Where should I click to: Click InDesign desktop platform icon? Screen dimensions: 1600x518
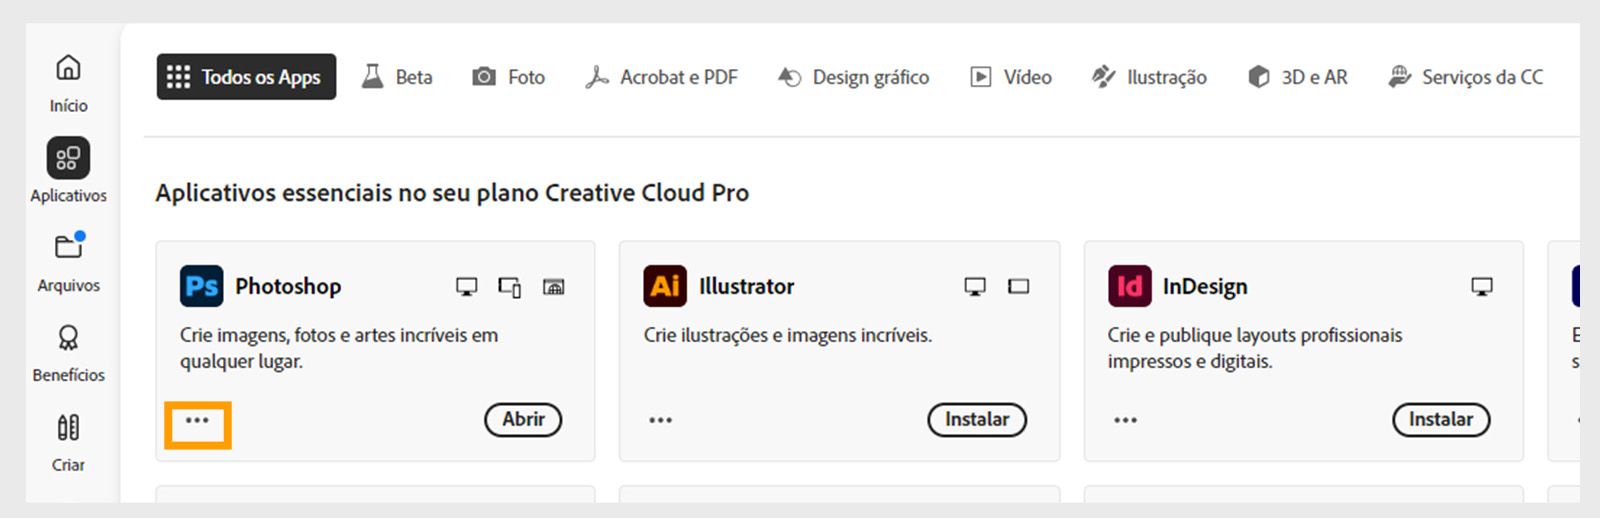click(1482, 287)
